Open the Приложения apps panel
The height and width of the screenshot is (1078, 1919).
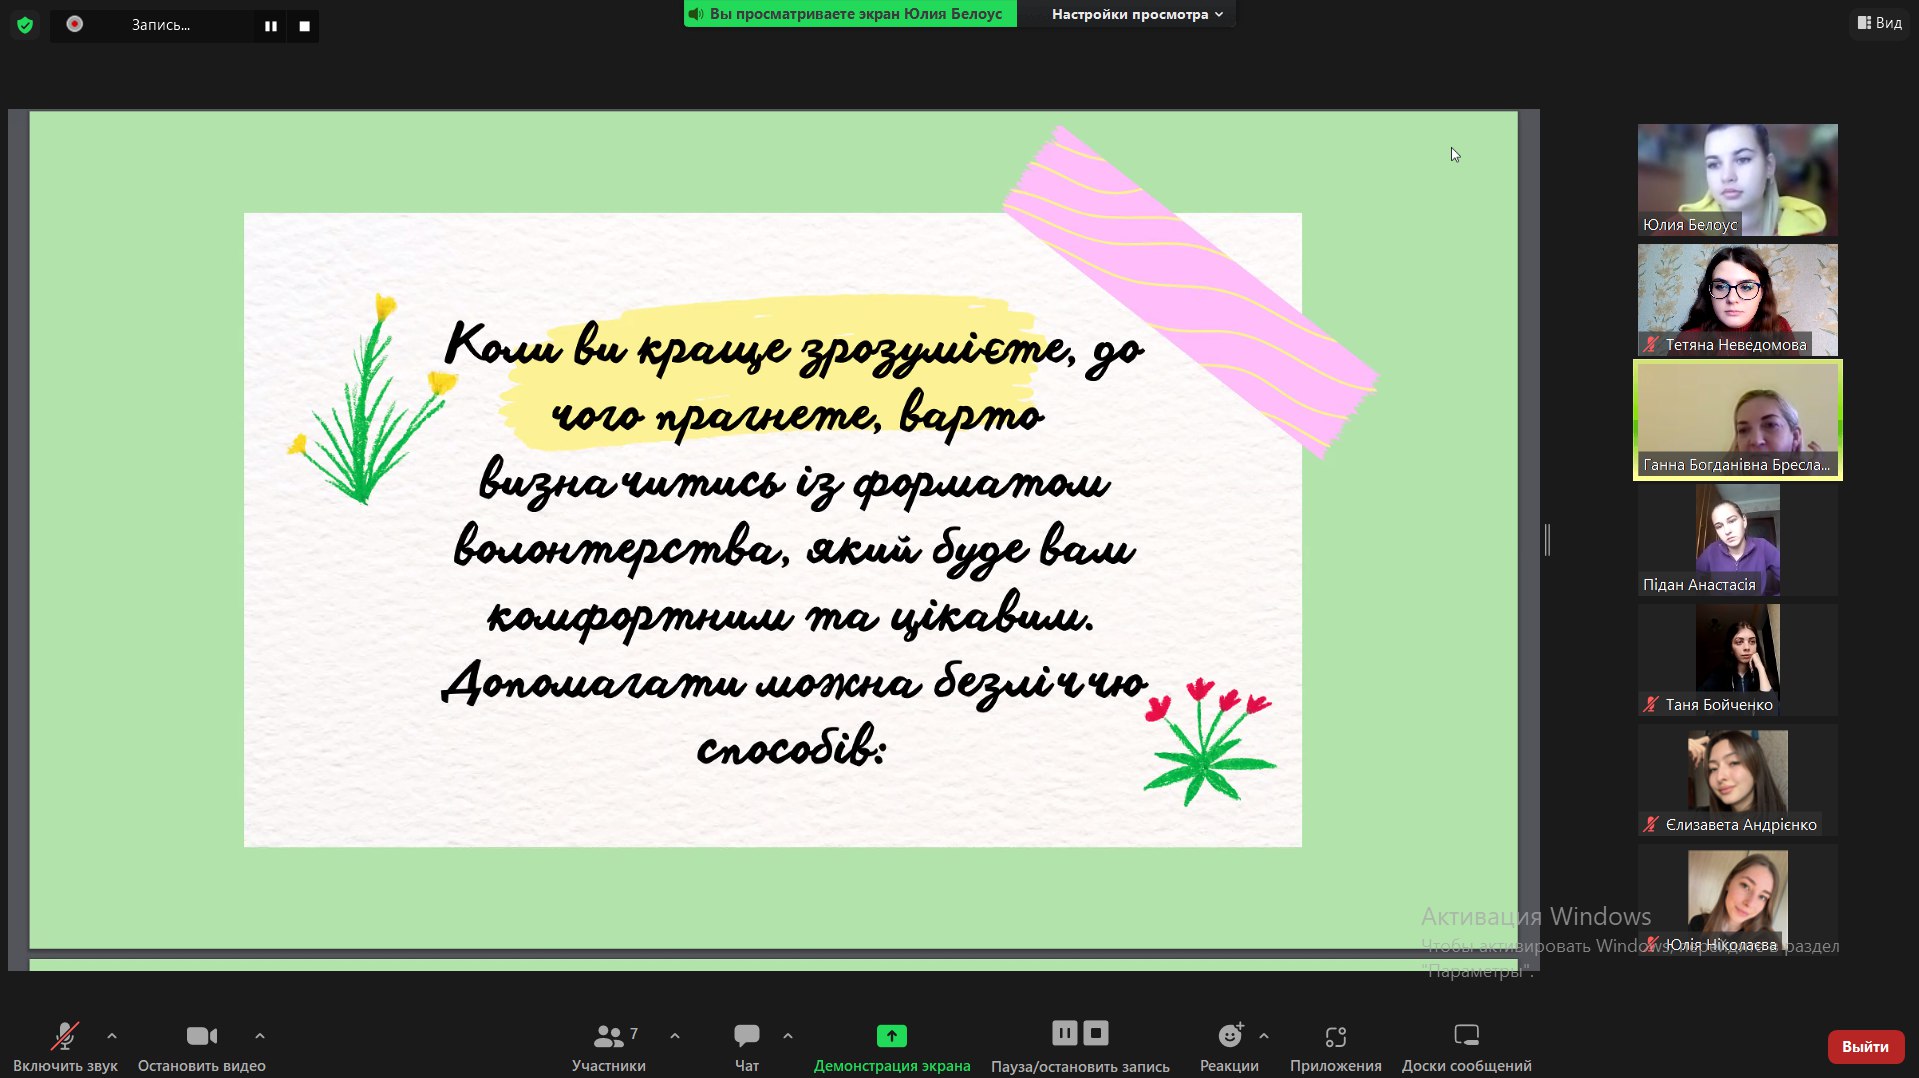1335,1046
